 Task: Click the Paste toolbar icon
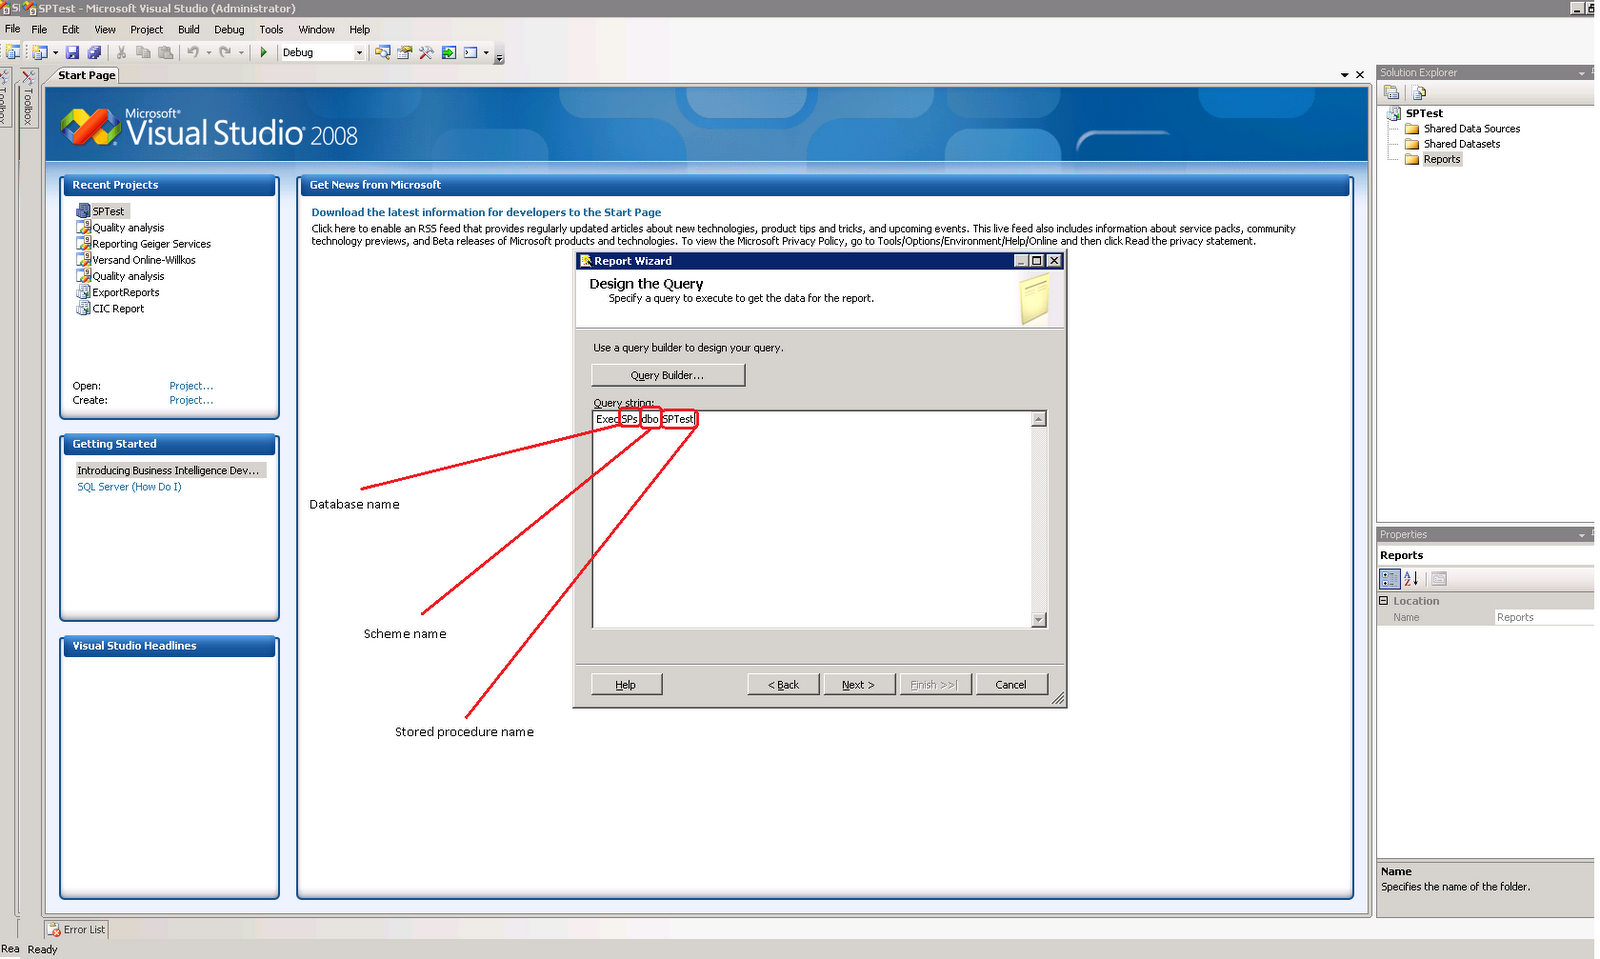tap(165, 53)
